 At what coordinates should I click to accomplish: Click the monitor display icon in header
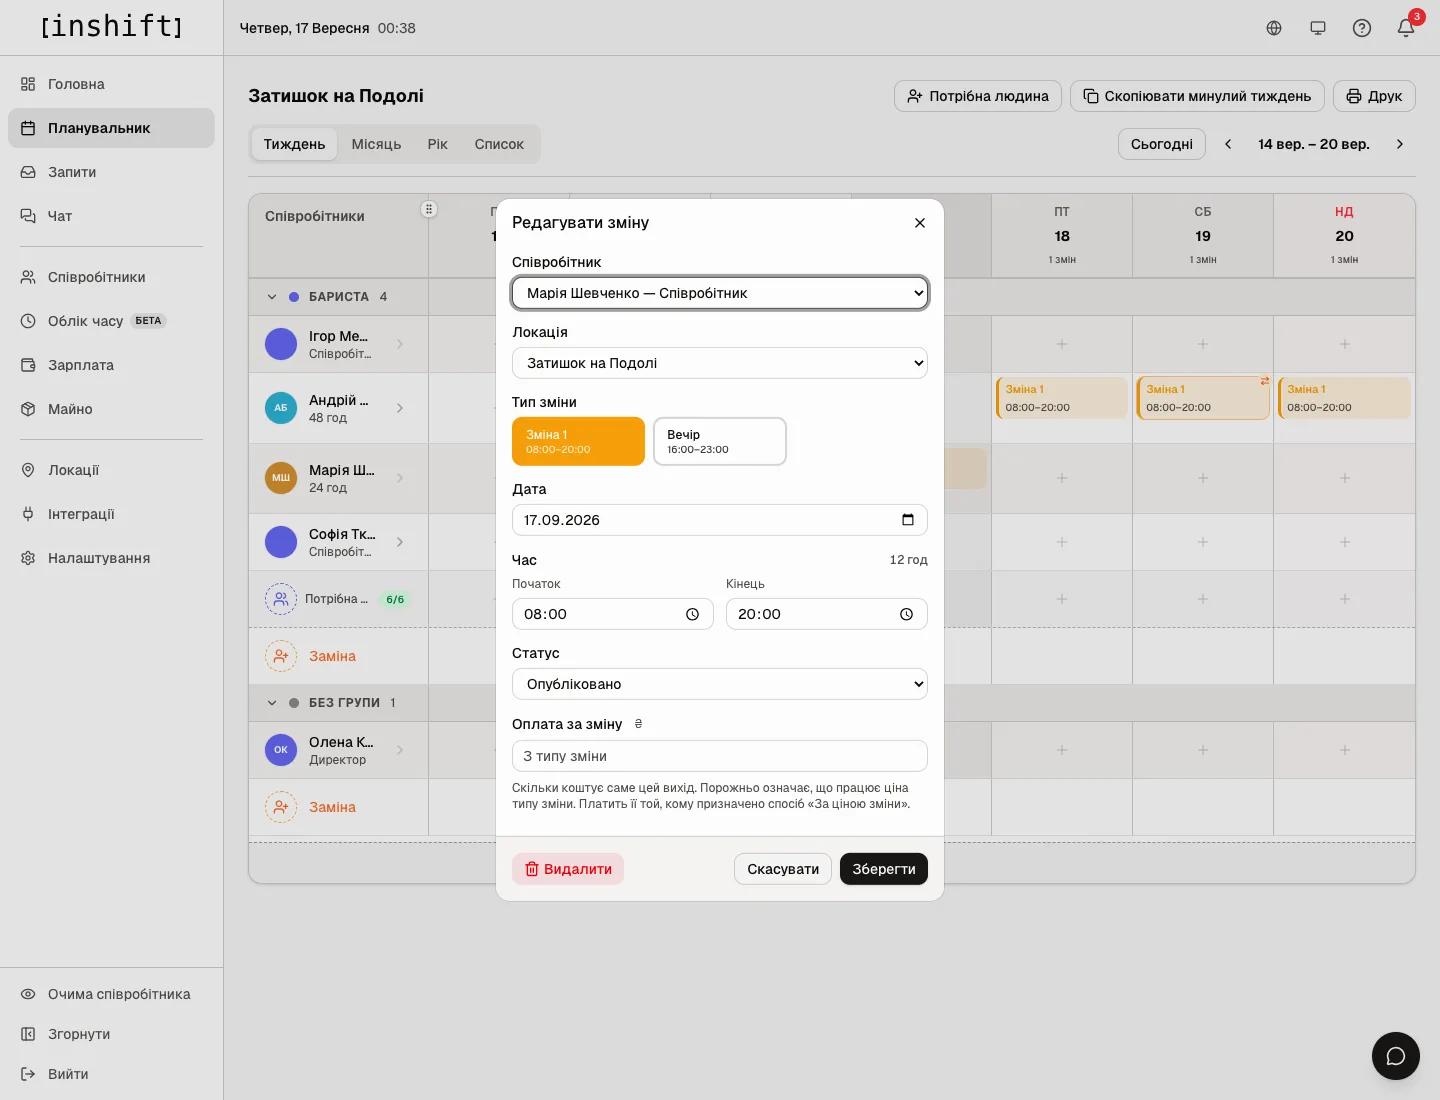tap(1318, 28)
